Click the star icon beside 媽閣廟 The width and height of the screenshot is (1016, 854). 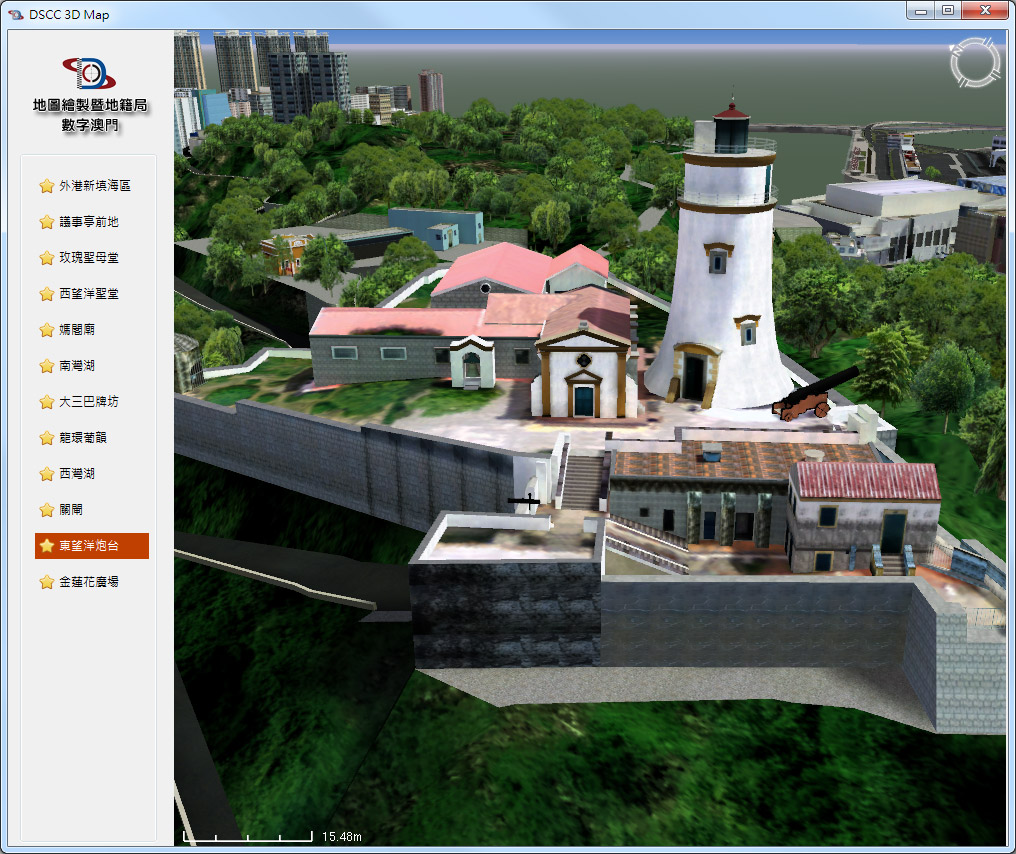tap(46, 330)
